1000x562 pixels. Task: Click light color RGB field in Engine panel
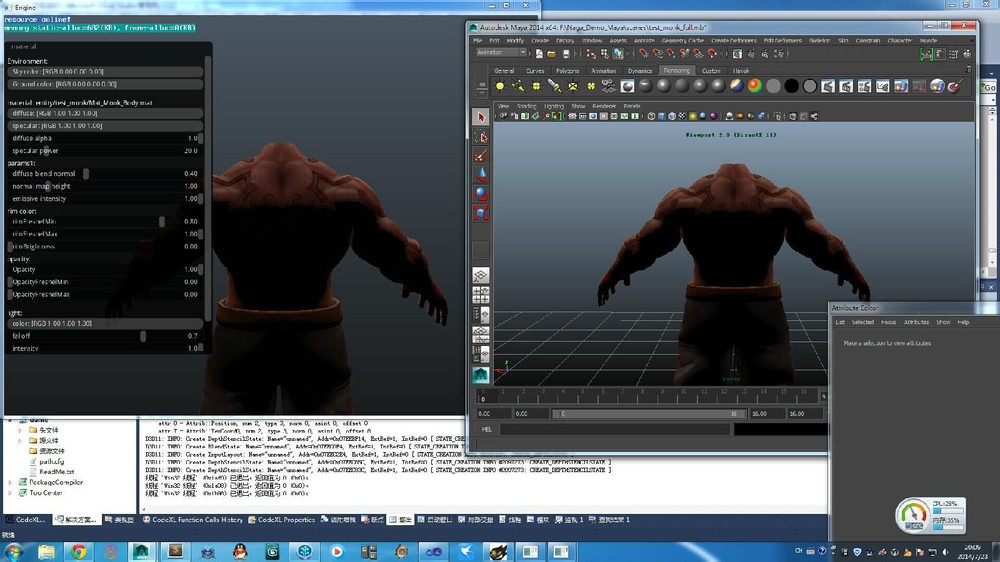[105, 323]
